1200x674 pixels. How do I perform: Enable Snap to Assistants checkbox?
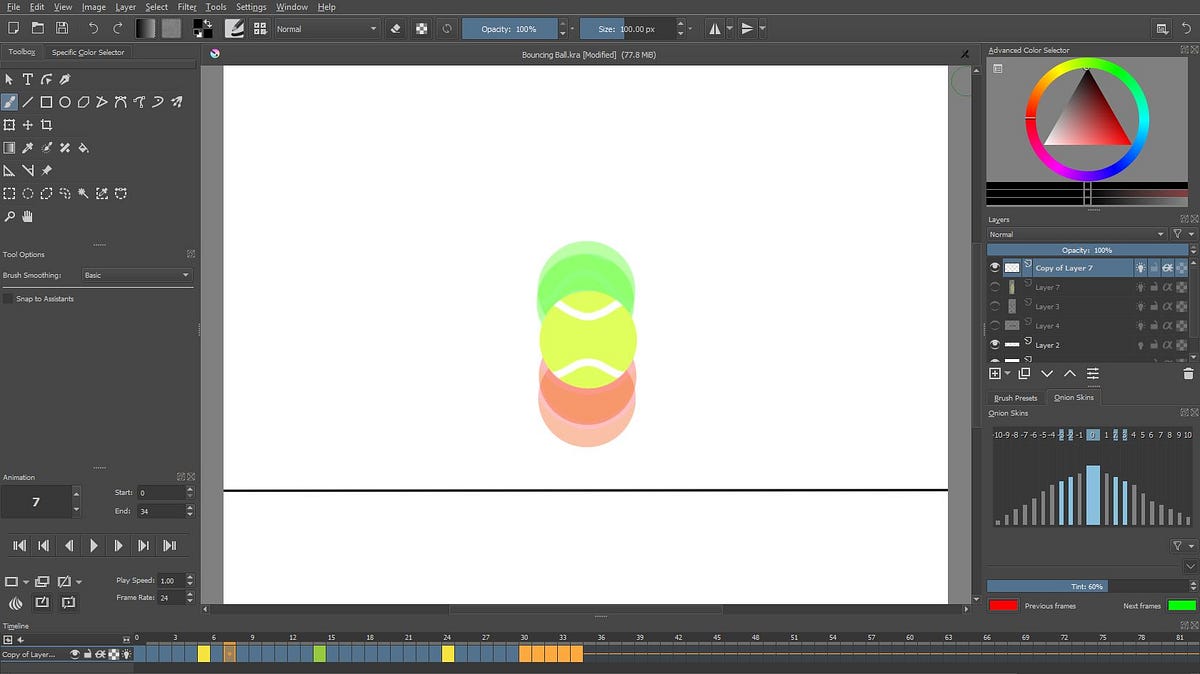[x=8, y=299]
